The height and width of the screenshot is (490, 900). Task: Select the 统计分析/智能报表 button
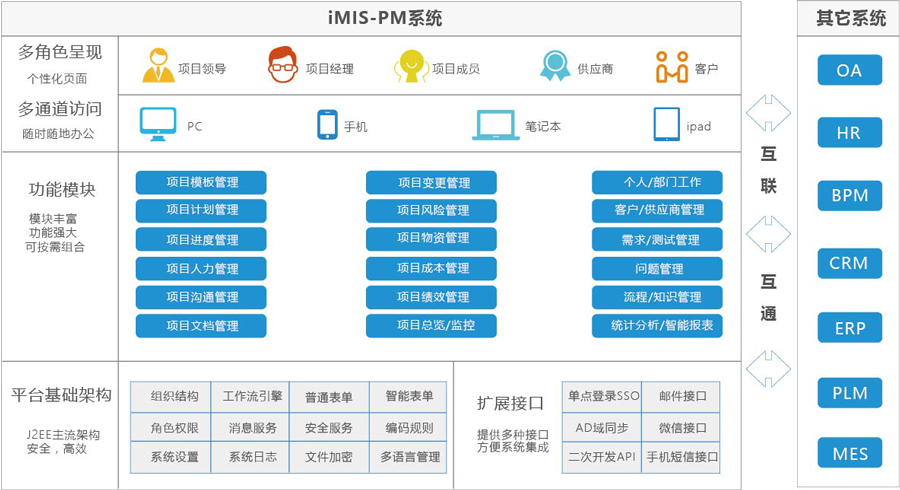(x=657, y=326)
